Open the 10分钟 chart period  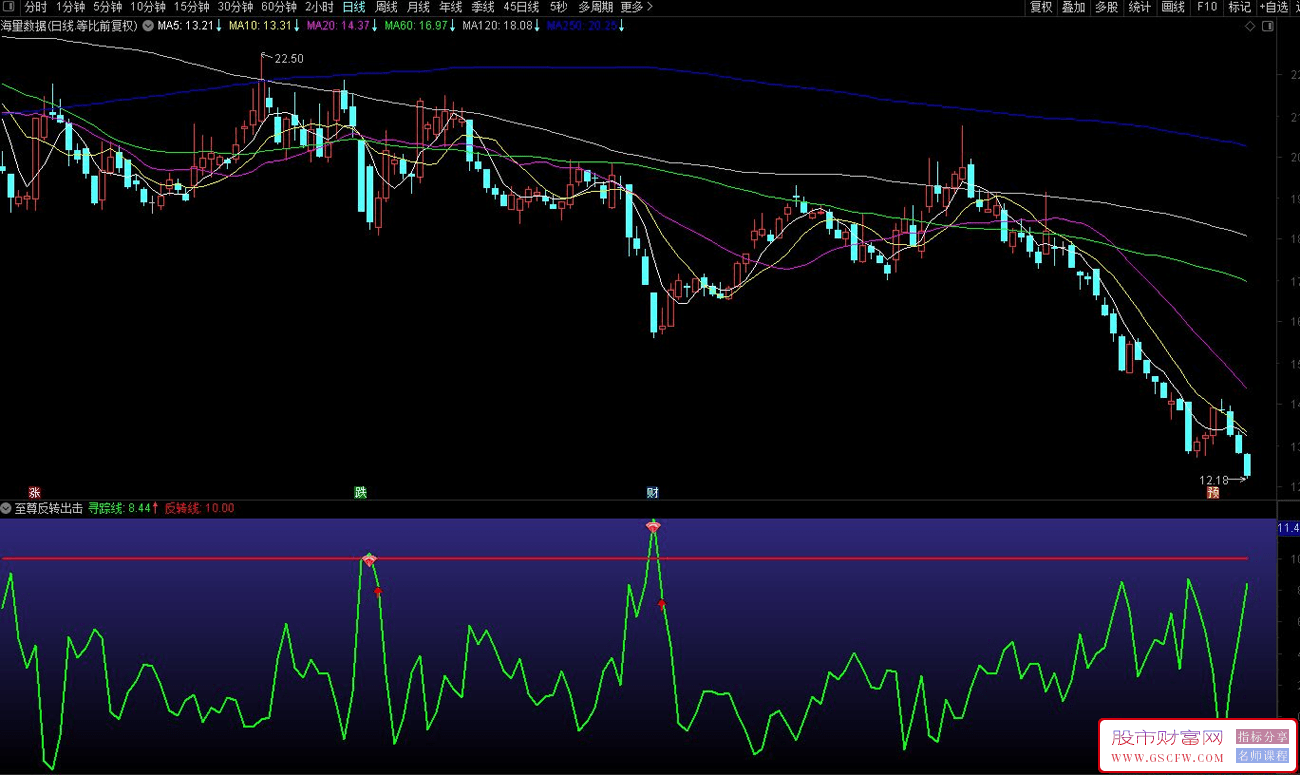click(148, 7)
